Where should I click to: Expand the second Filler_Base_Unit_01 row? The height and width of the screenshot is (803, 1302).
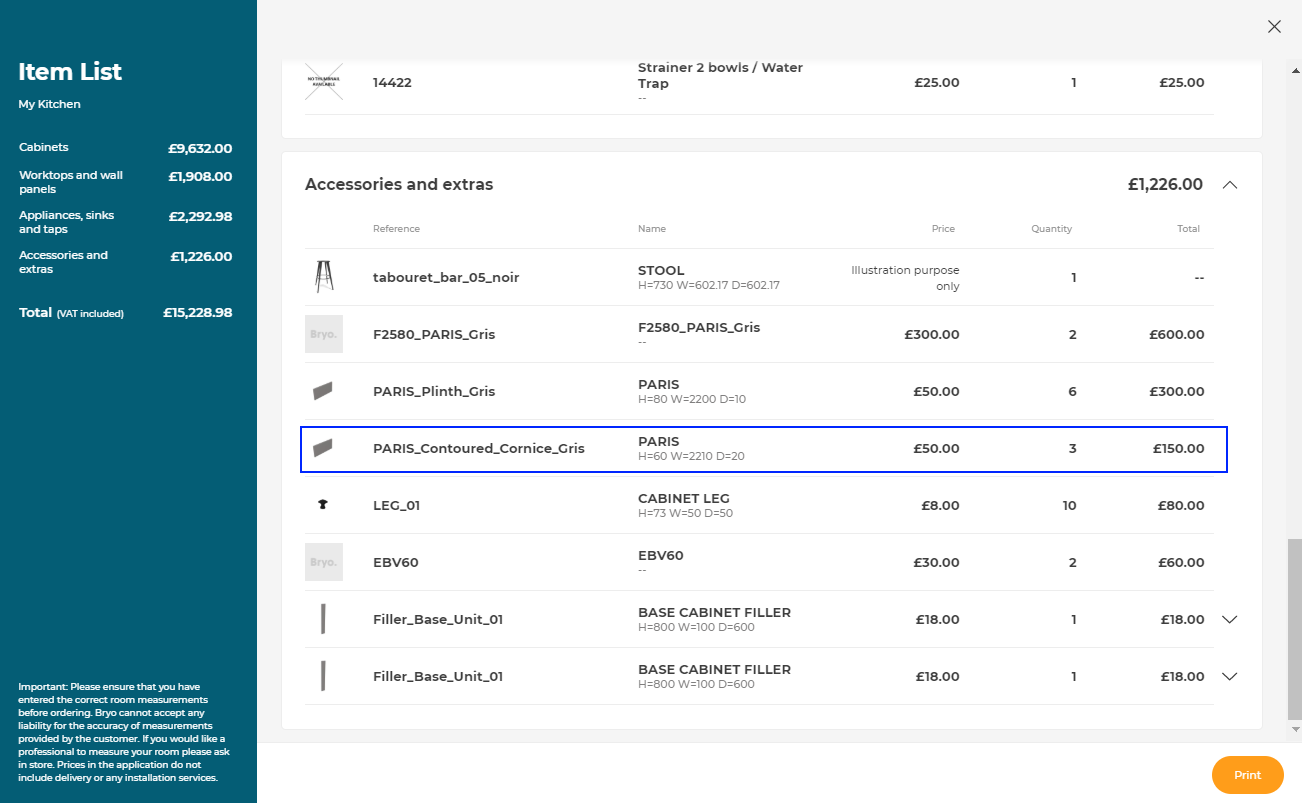tap(1230, 676)
